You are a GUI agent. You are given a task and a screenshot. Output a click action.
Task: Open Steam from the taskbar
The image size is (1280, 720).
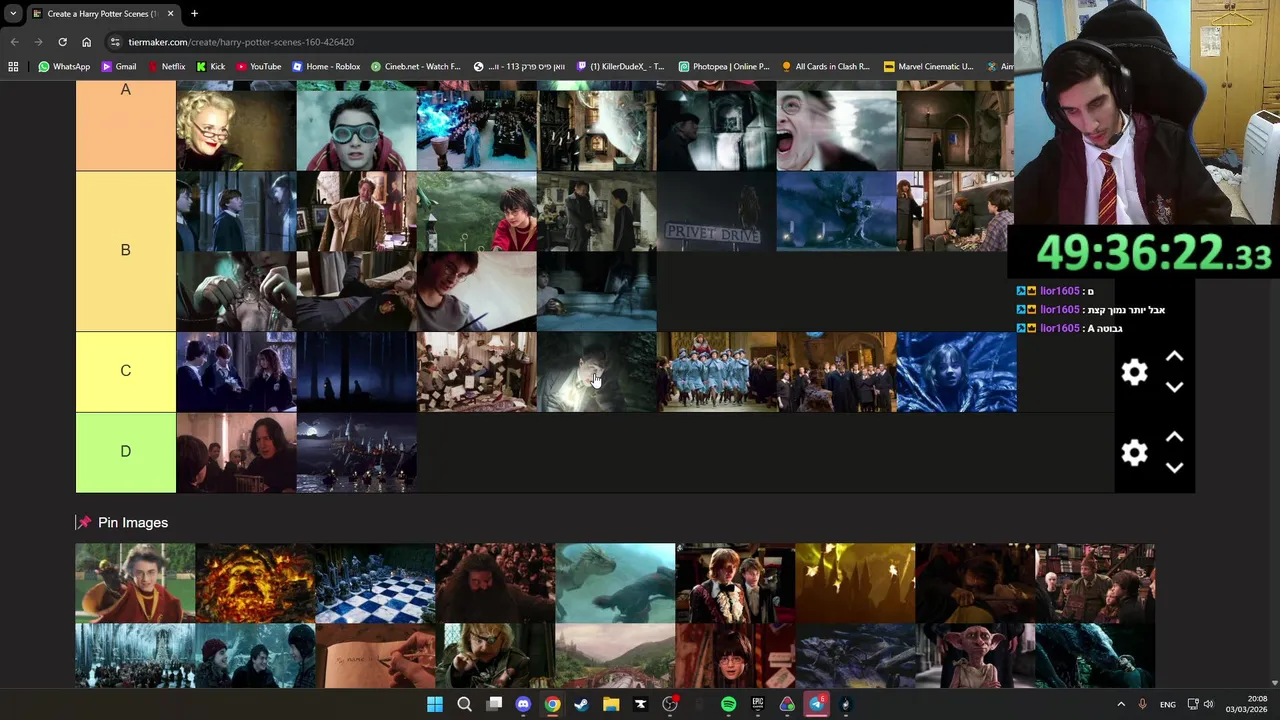pos(581,704)
